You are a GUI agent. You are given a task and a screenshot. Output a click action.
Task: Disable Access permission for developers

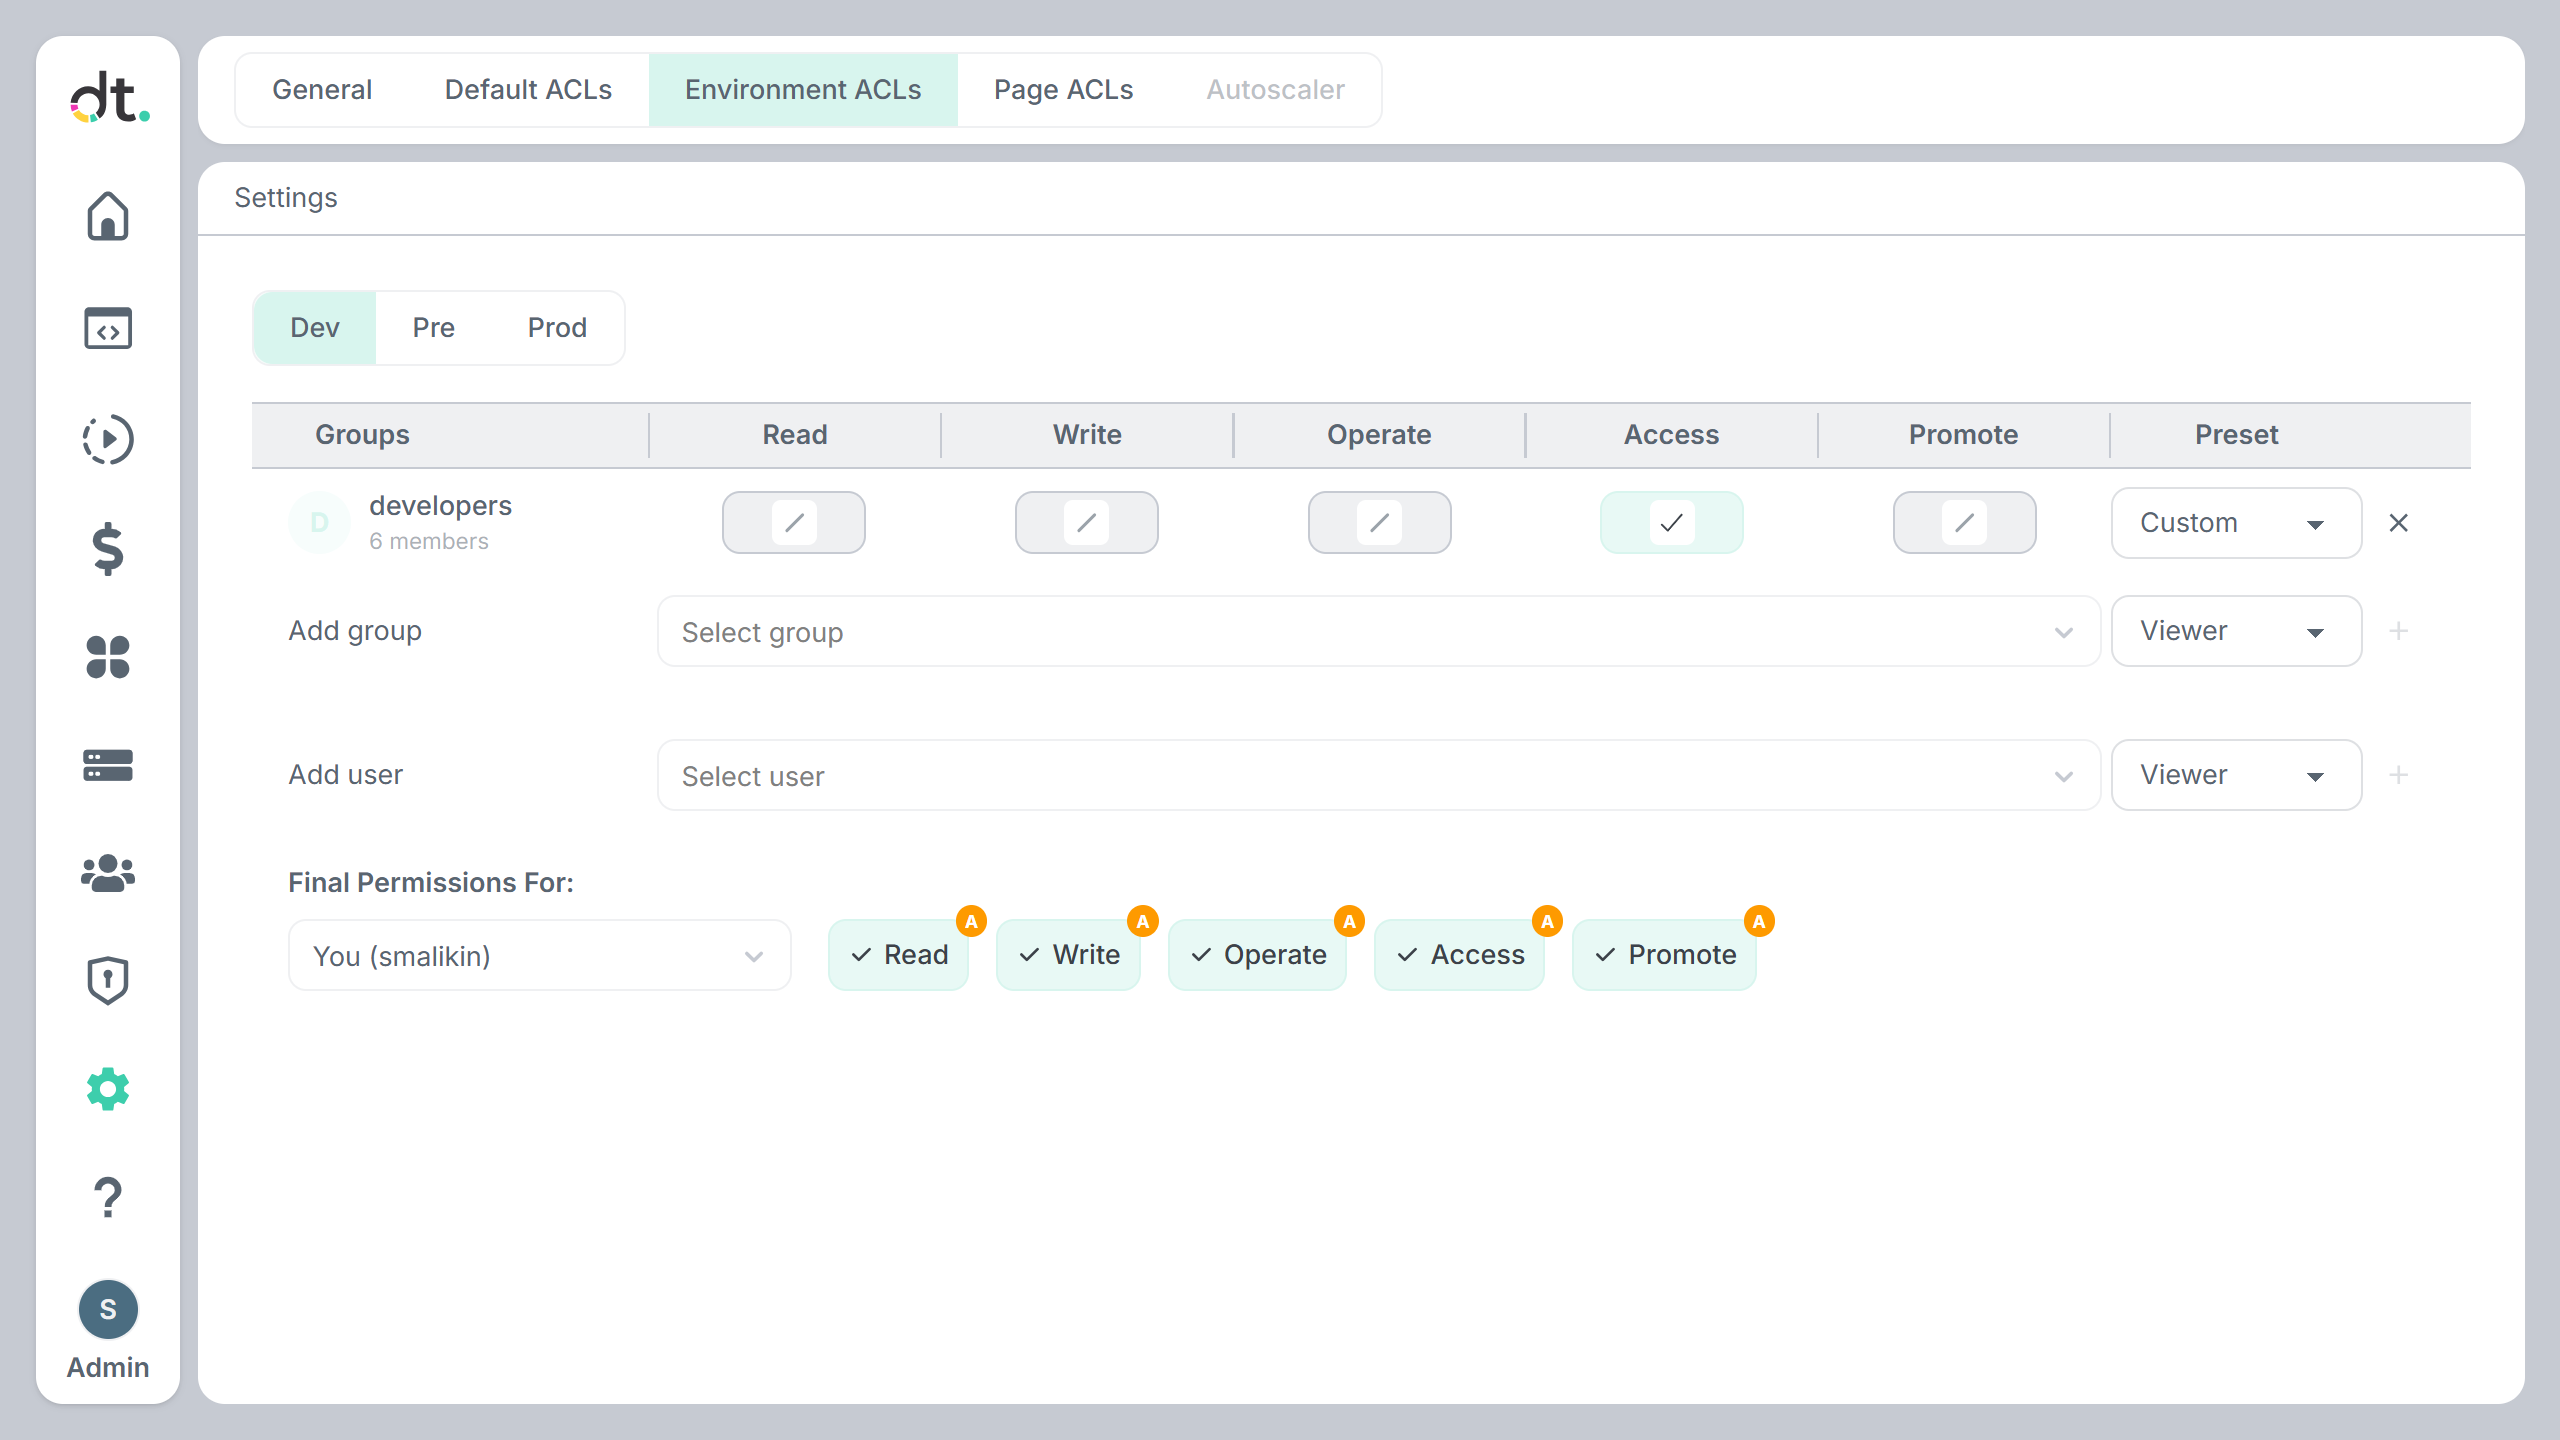1672,522
